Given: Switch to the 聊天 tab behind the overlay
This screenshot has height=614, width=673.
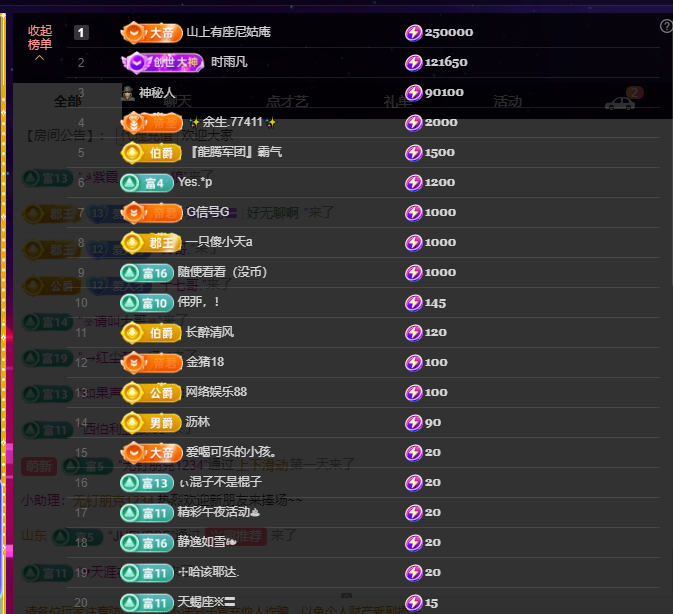Looking at the screenshot, I should point(177,102).
